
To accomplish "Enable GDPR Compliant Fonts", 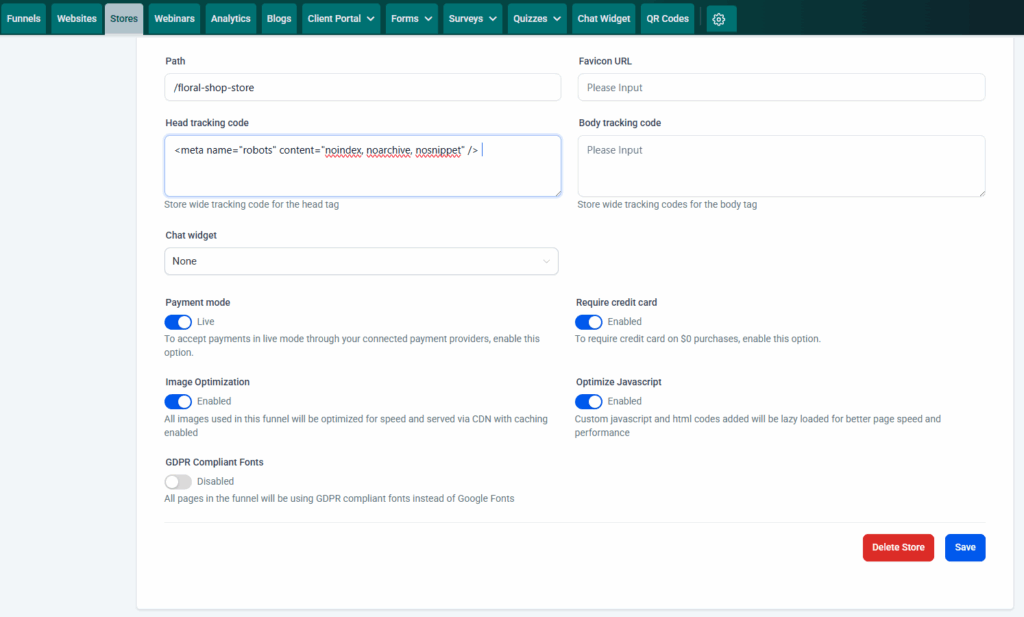I will (x=178, y=481).
